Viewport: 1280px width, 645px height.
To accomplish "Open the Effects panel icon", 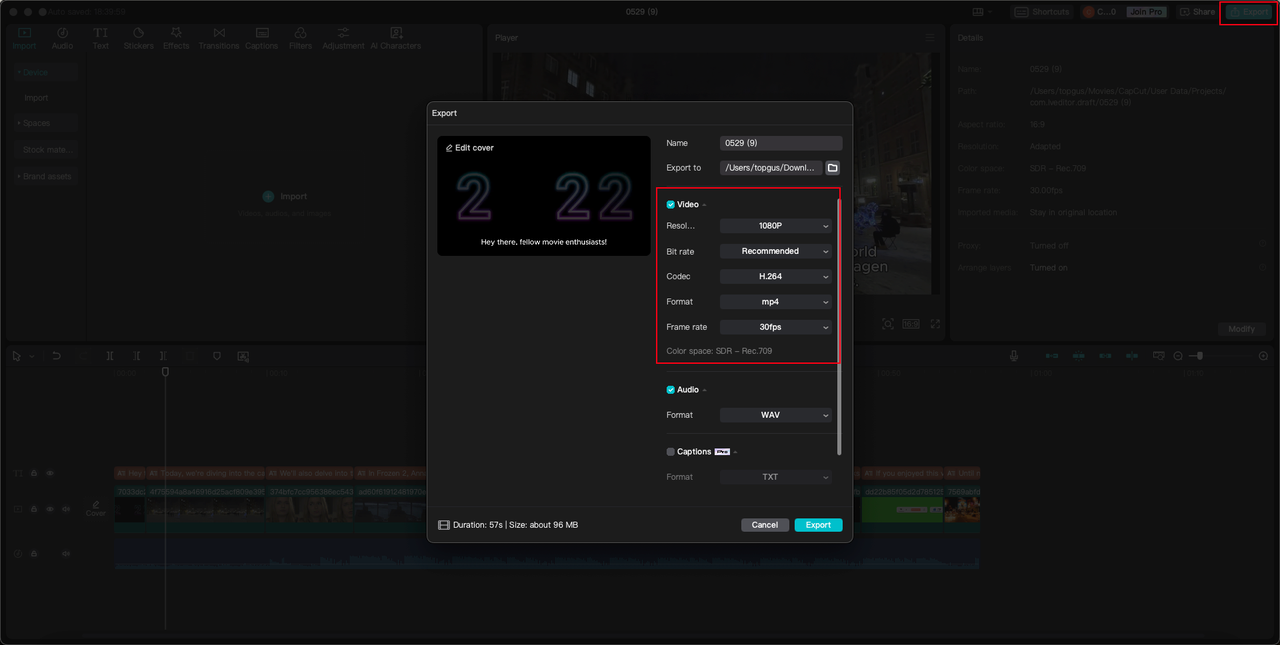I will tap(176, 33).
